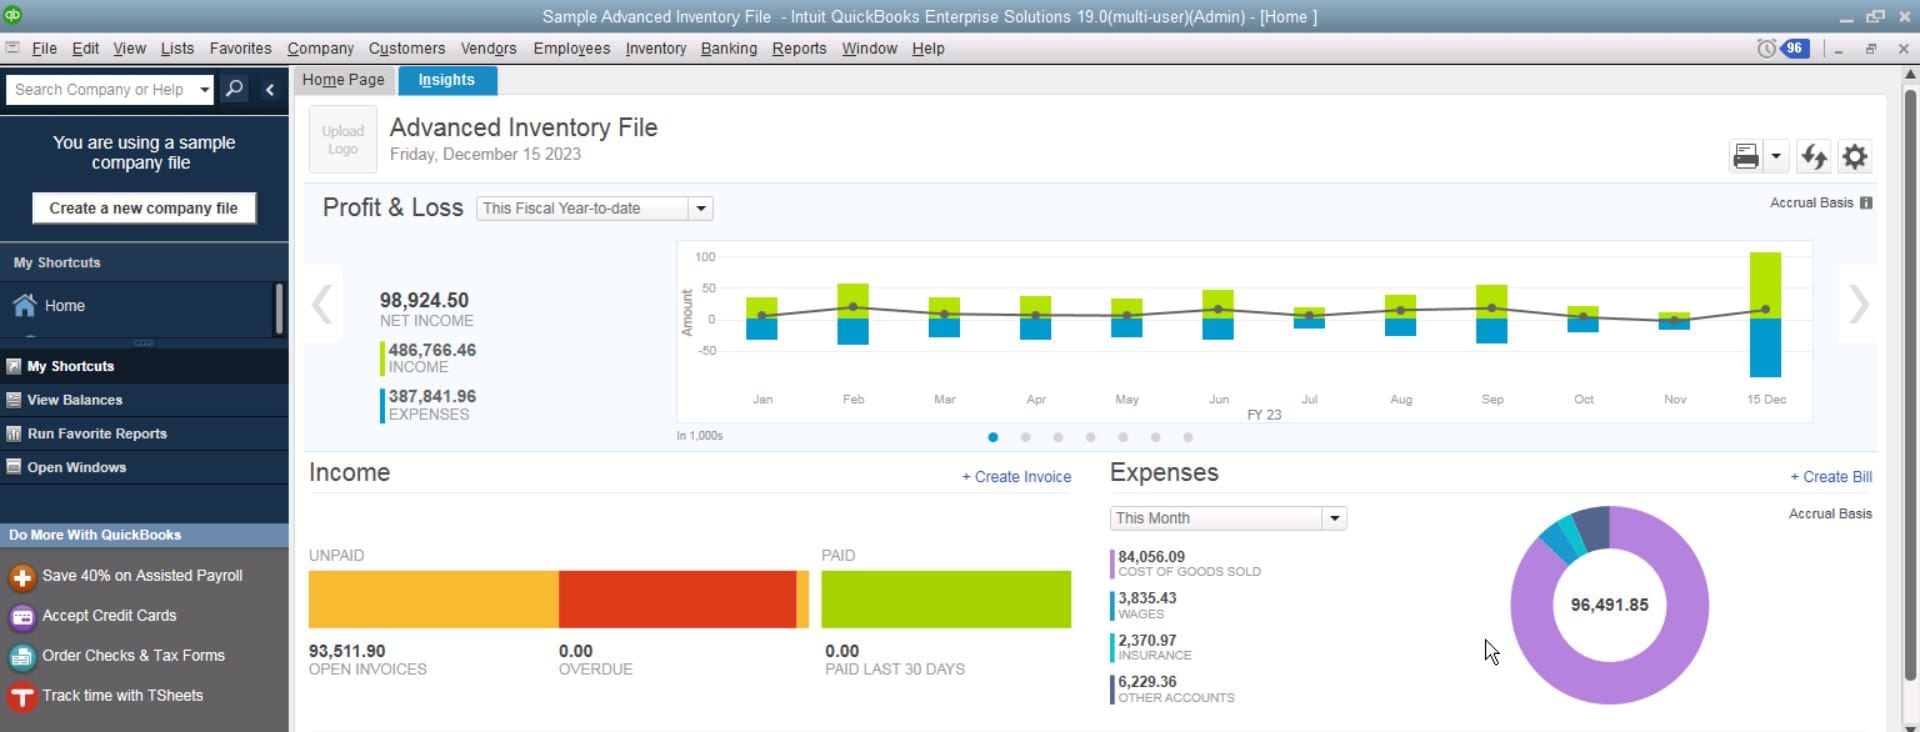Click the print icon on Insights
The height and width of the screenshot is (732, 1920).
tap(1746, 156)
